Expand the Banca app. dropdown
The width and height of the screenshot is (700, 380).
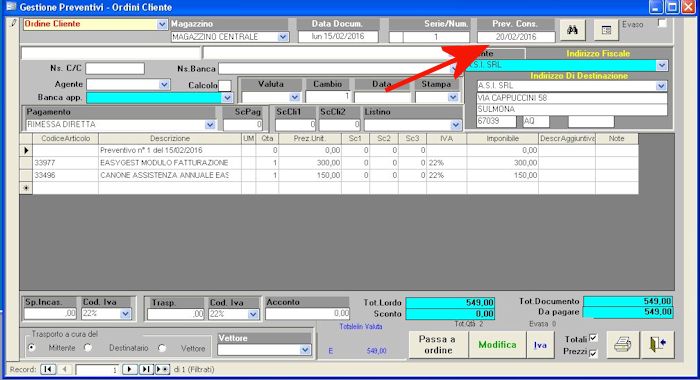pyautogui.click(x=227, y=97)
